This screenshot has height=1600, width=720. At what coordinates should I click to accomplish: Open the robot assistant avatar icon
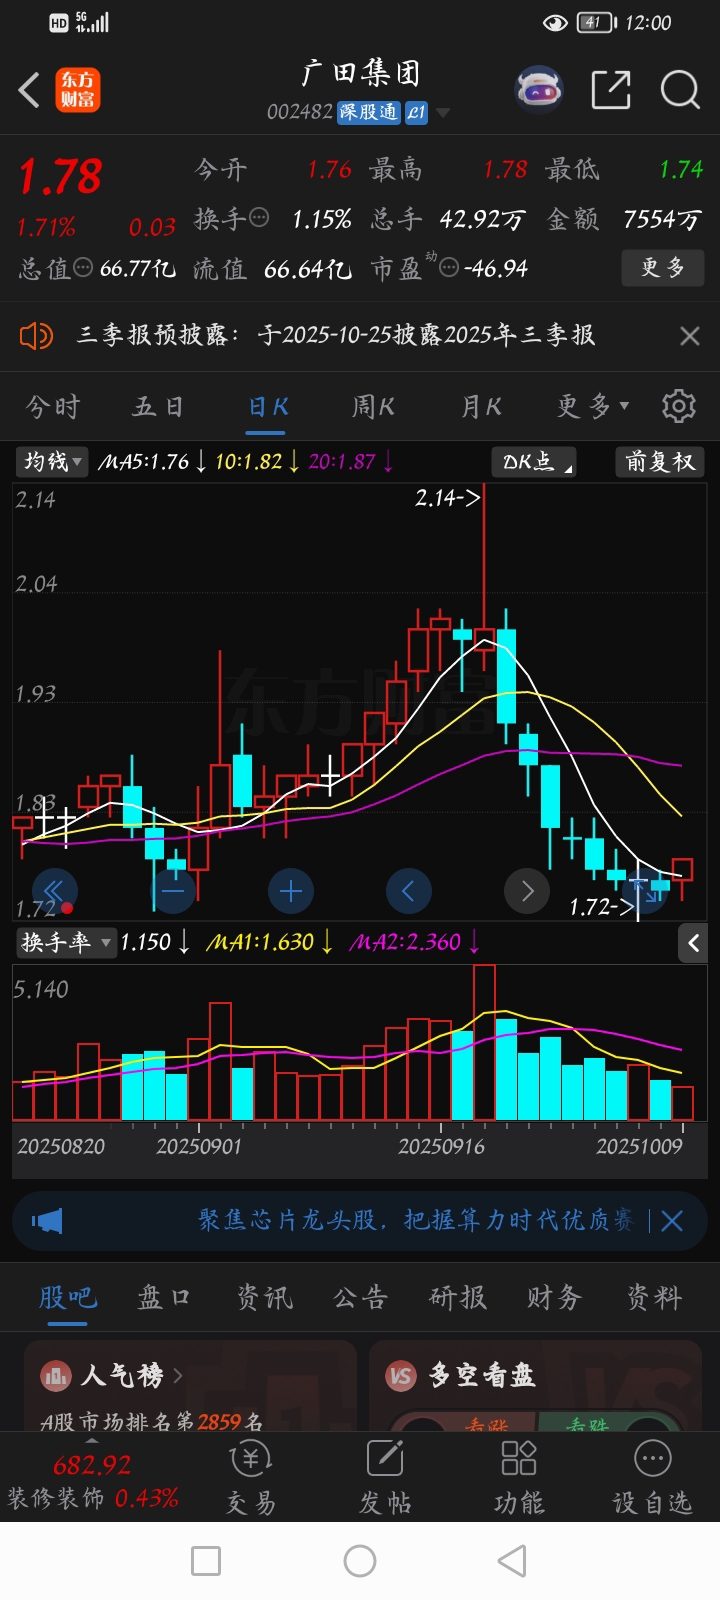[538, 90]
